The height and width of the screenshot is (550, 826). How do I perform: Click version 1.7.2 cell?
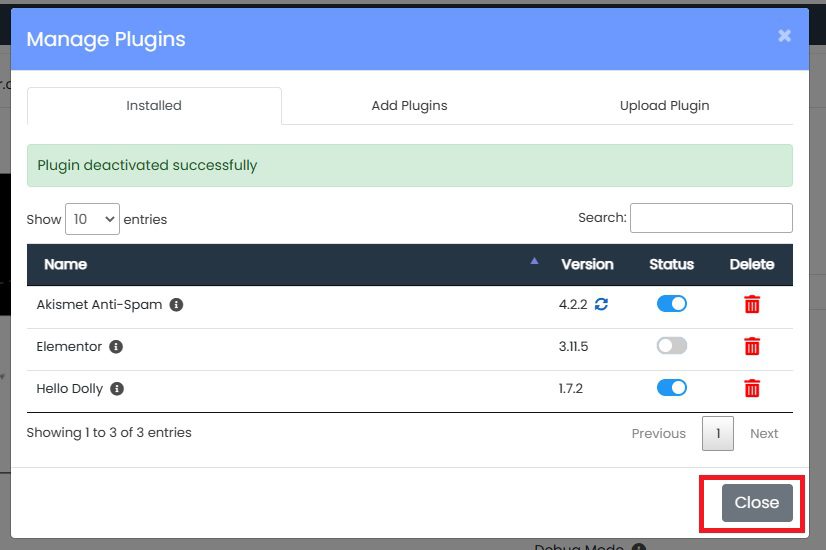(571, 389)
